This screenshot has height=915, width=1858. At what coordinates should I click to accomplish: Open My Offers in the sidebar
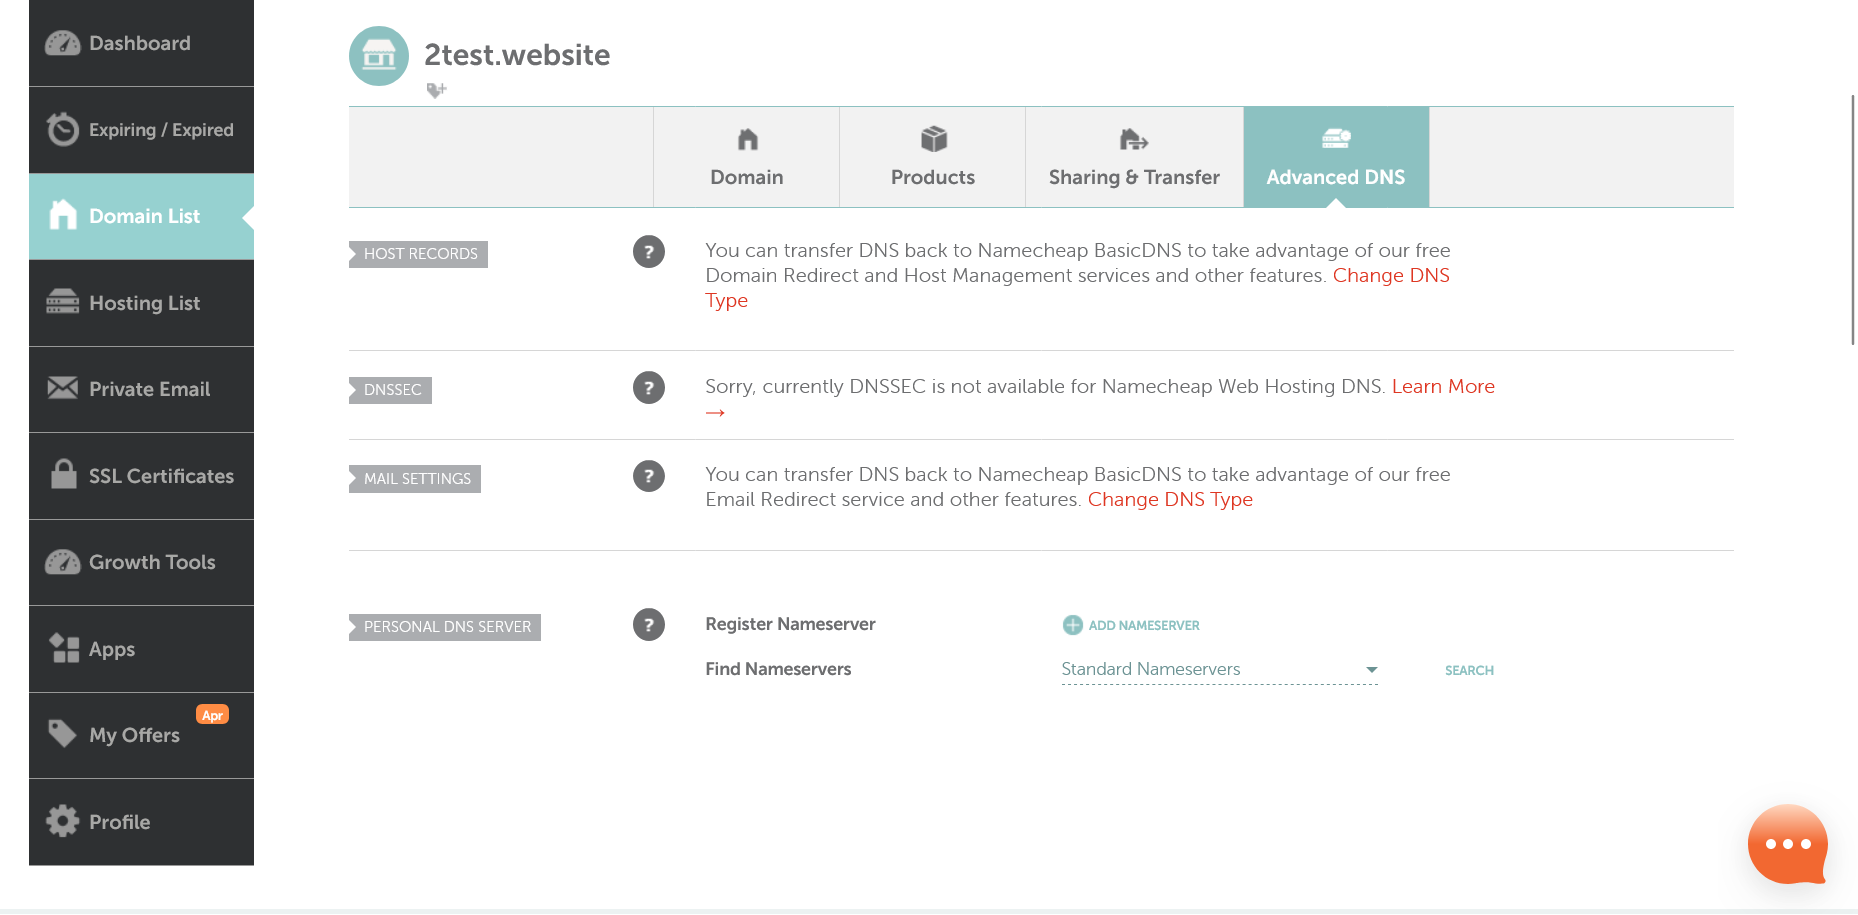[141, 735]
